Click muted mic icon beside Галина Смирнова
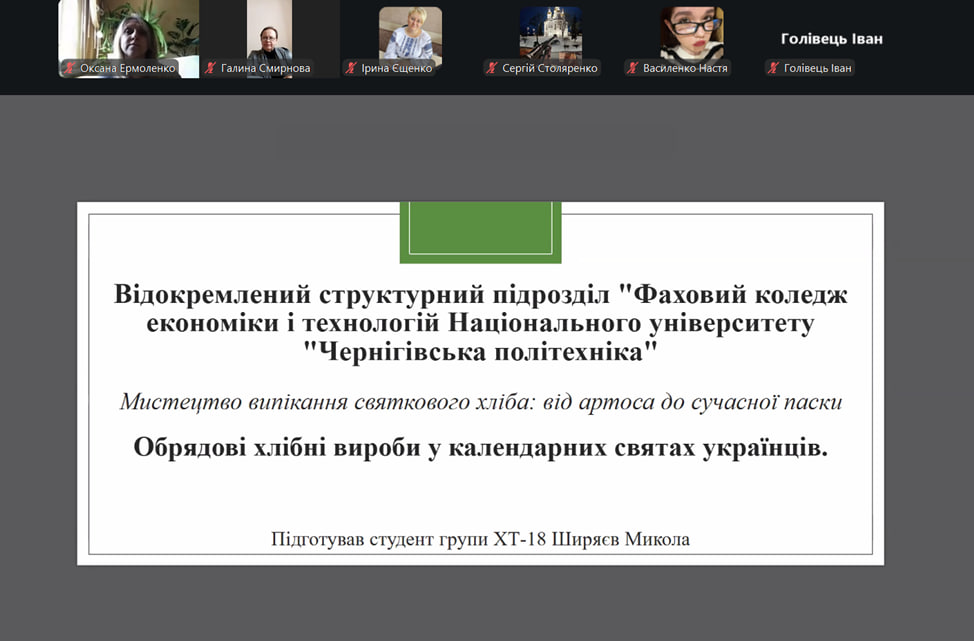 coord(211,68)
